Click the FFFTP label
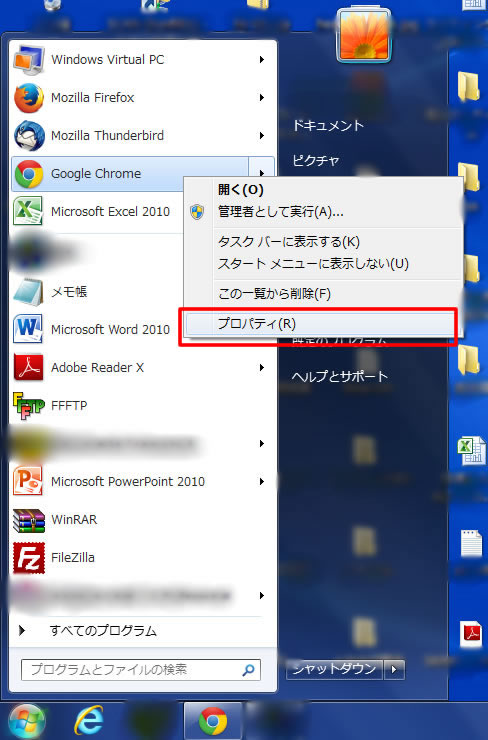 click(69, 405)
